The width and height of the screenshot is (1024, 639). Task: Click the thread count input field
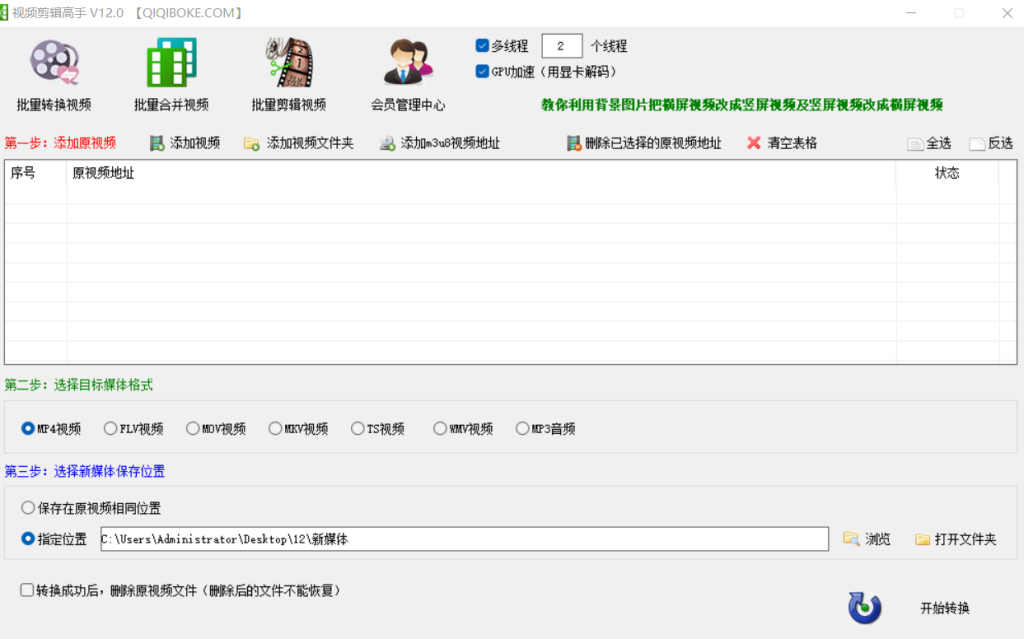pos(561,46)
